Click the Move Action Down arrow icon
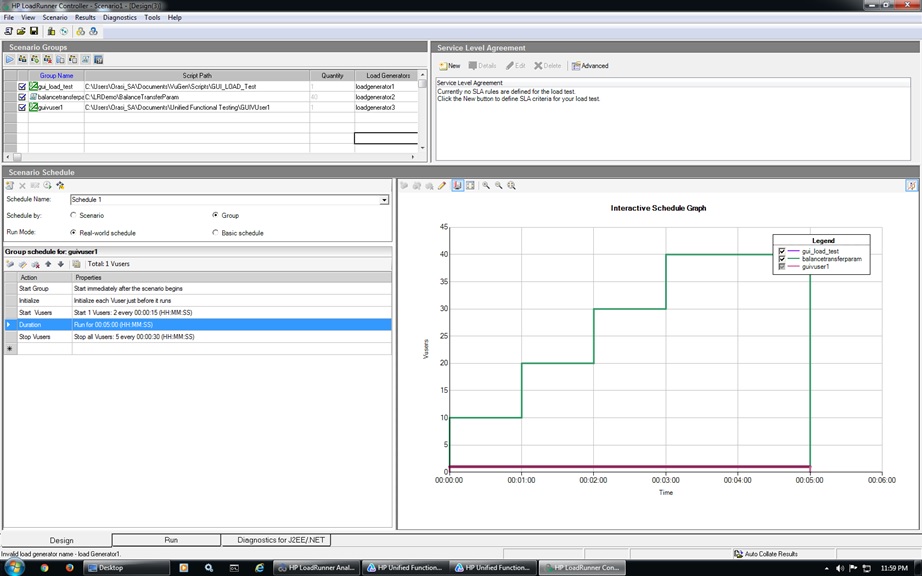Image resolution: width=922 pixels, height=576 pixels. pyautogui.click(x=61, y=264)
